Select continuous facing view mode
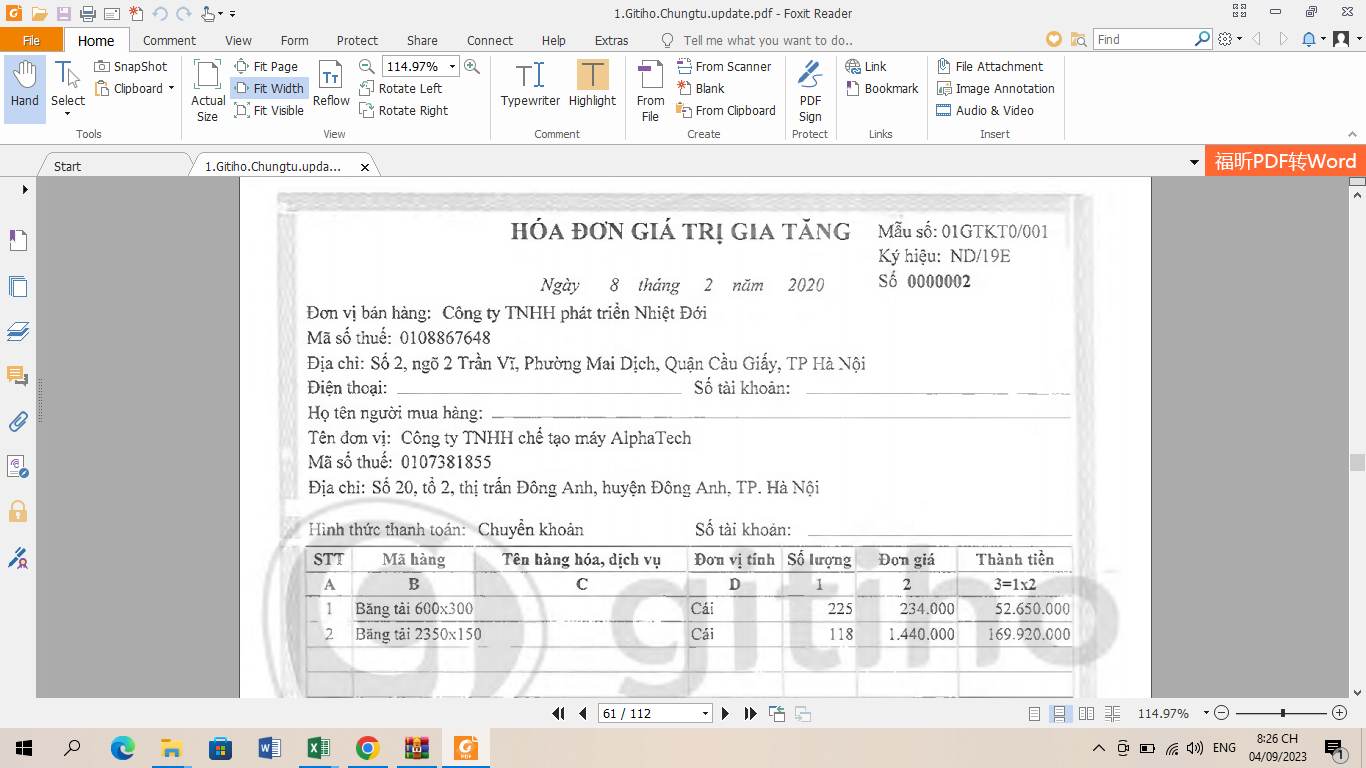 [x=1113, y=713]
